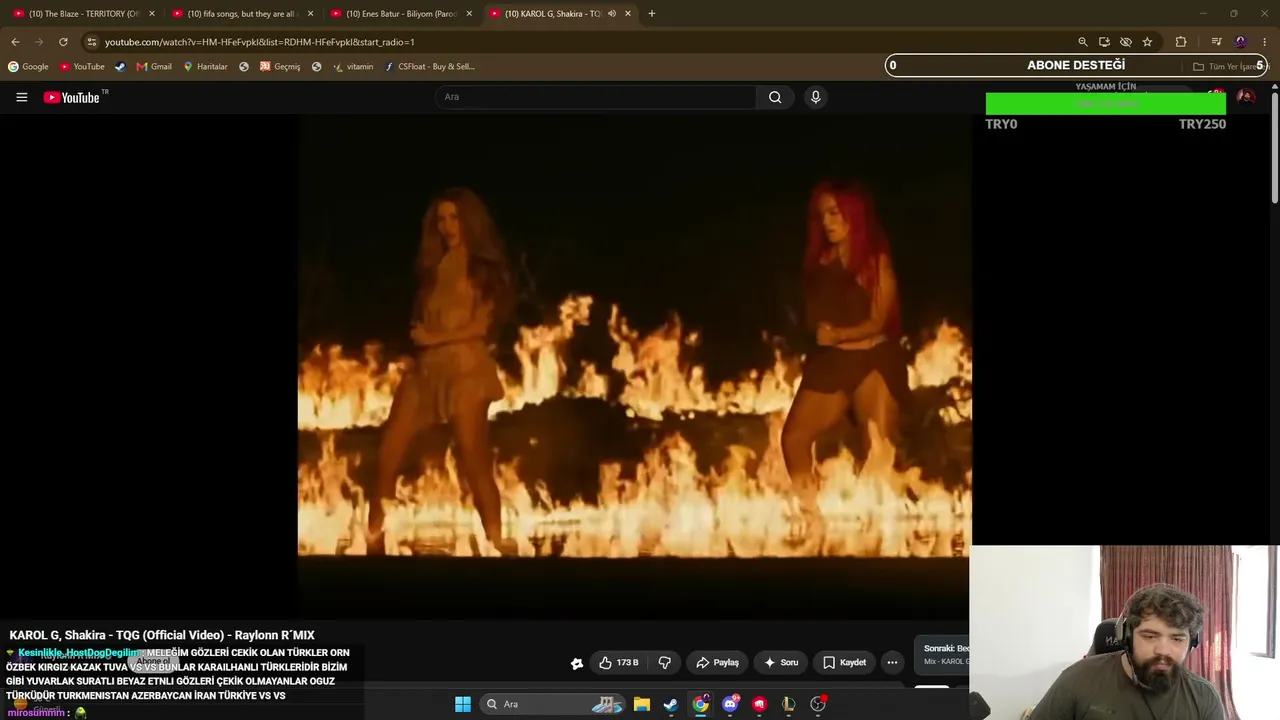Open the Windows Start menu
The width and height of the screenshot is (1280, 720).
click(x=463, y=704)
